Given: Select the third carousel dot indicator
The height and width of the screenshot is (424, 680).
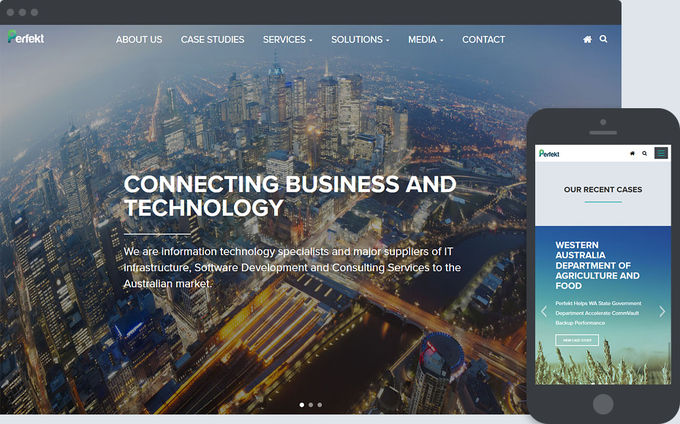Looking at the screenshot, I should (320, 404).
